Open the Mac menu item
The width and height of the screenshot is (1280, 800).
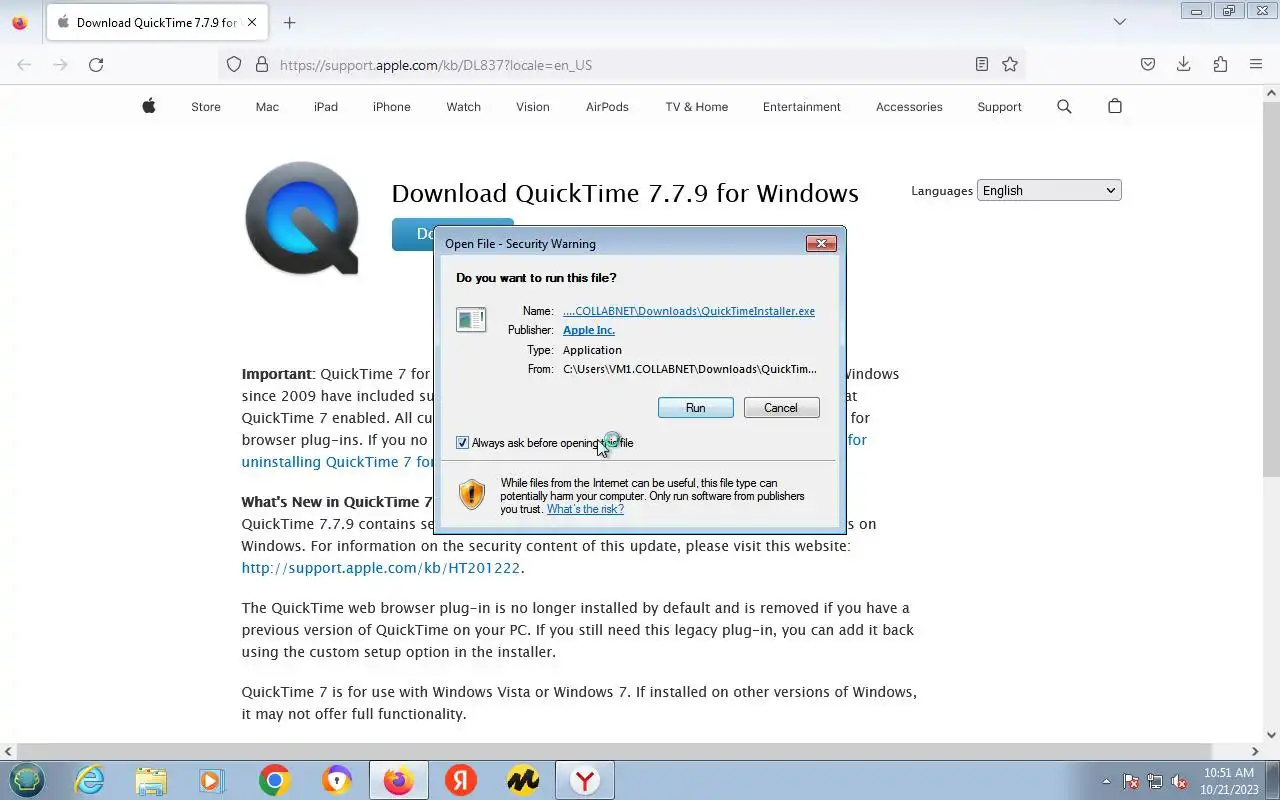[267, 107]
